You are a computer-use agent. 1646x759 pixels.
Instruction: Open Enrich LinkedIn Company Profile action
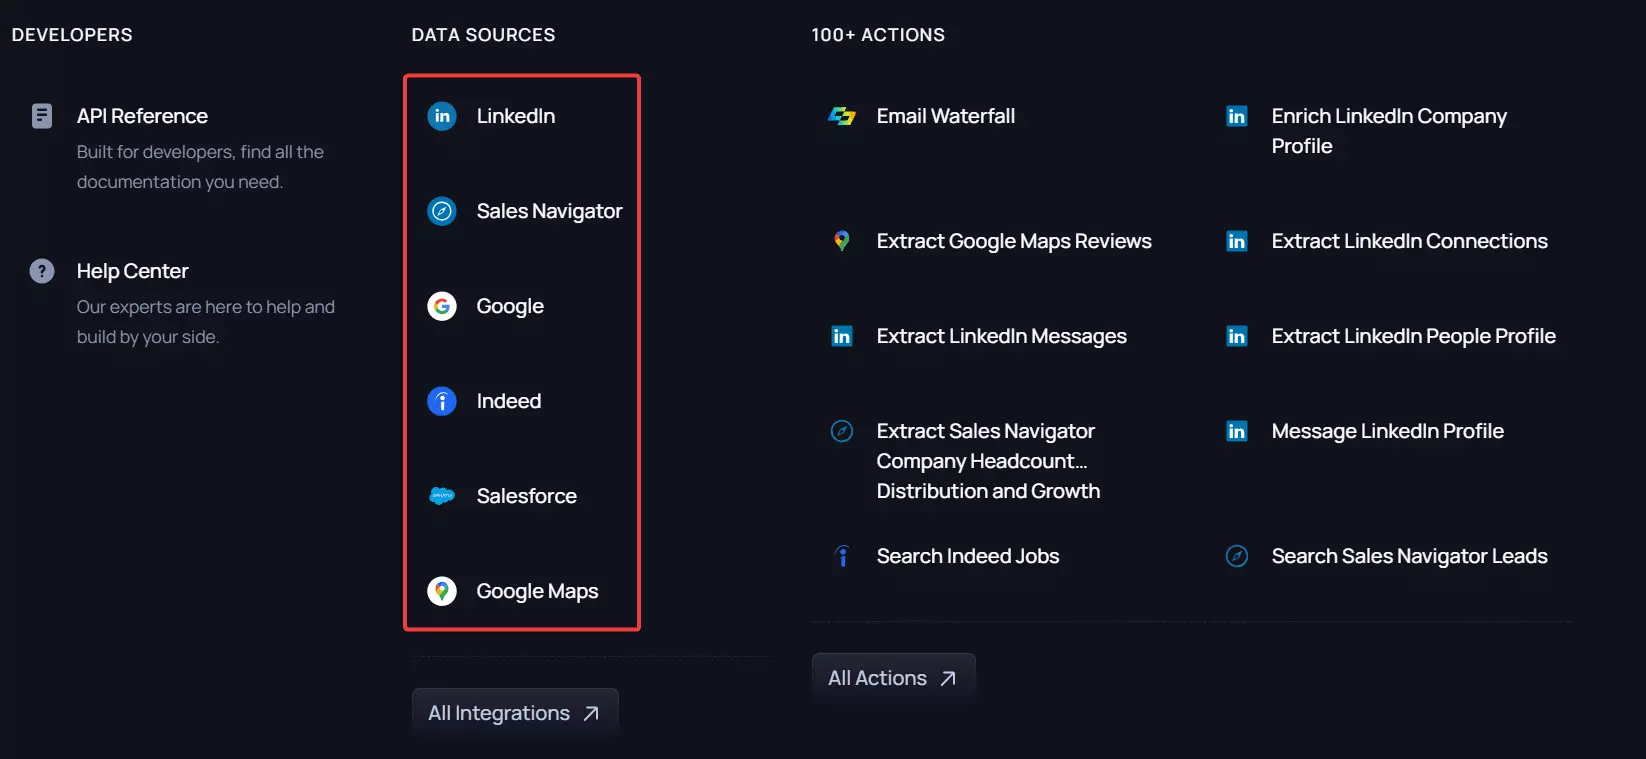(x=1388, y=131)
